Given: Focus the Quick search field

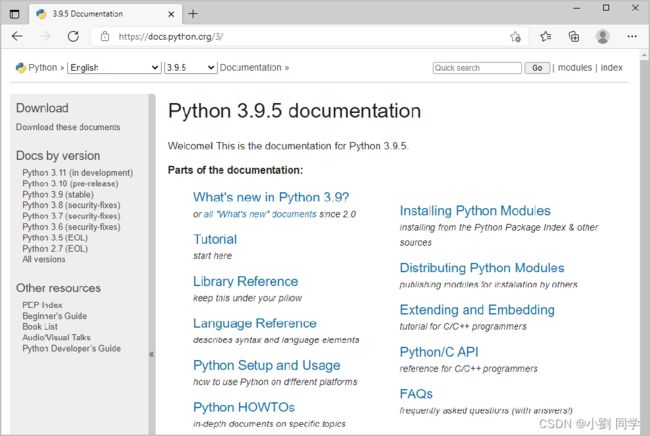Looking at the screenshot, I should (477, 68).
